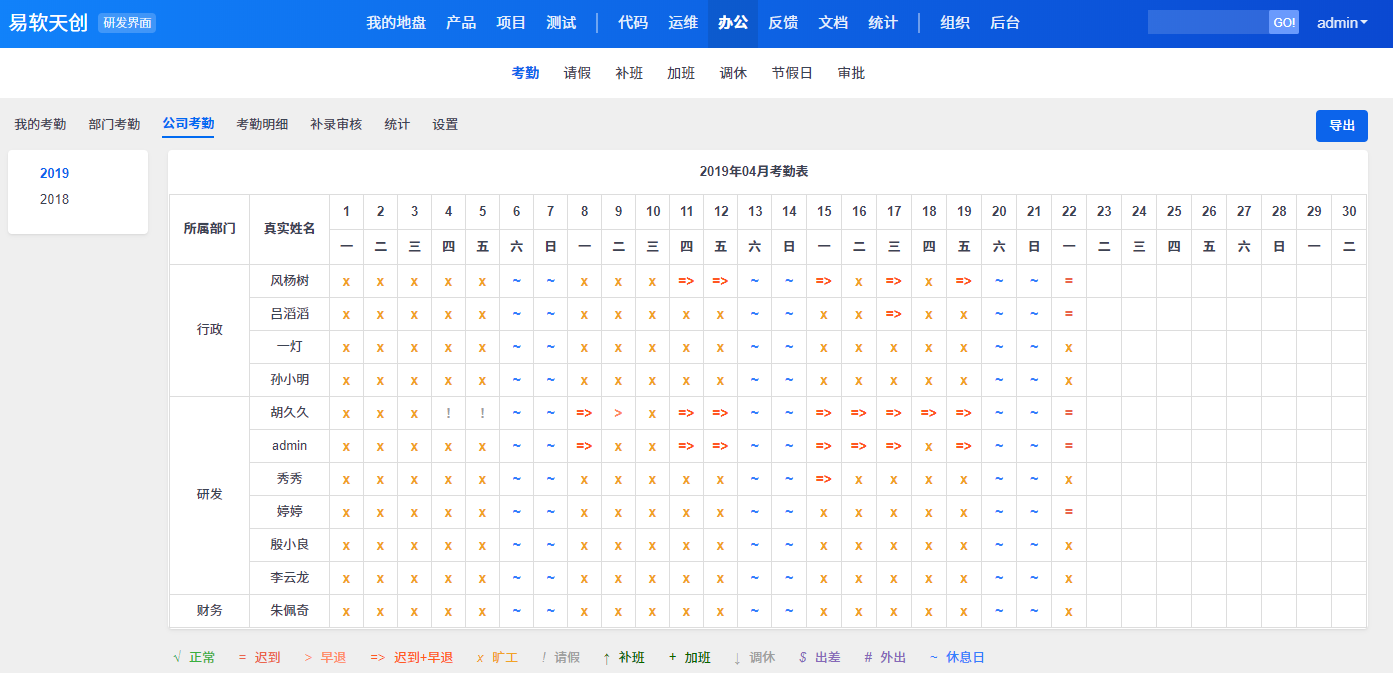The height and width of the screenshot is (673, 1393).
Task: Go to the 补录审核 tab
Action: tap(336, 125)
